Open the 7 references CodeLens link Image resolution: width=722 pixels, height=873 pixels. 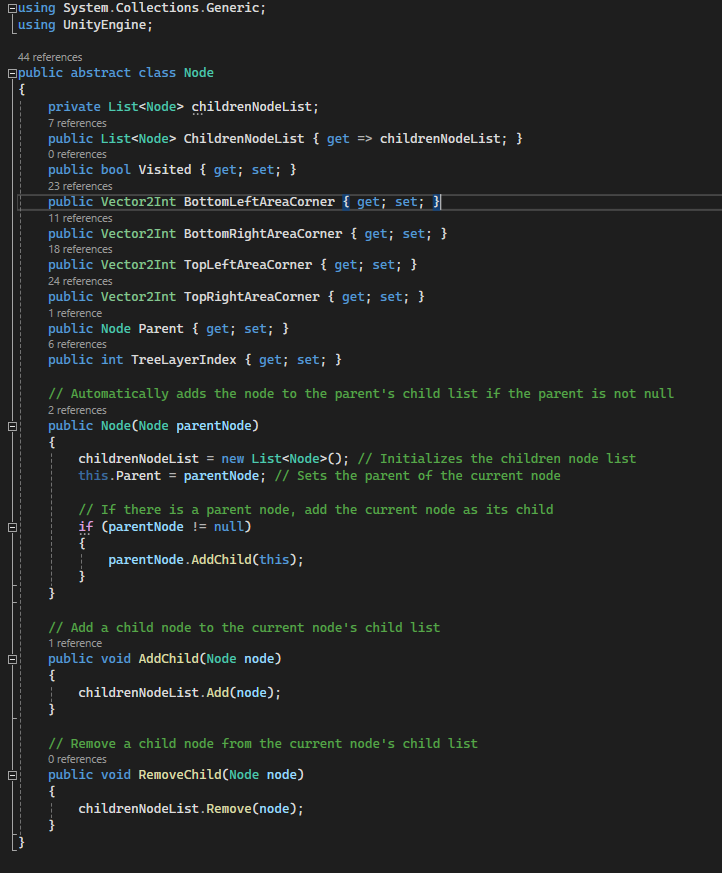[x=77, y=123]
